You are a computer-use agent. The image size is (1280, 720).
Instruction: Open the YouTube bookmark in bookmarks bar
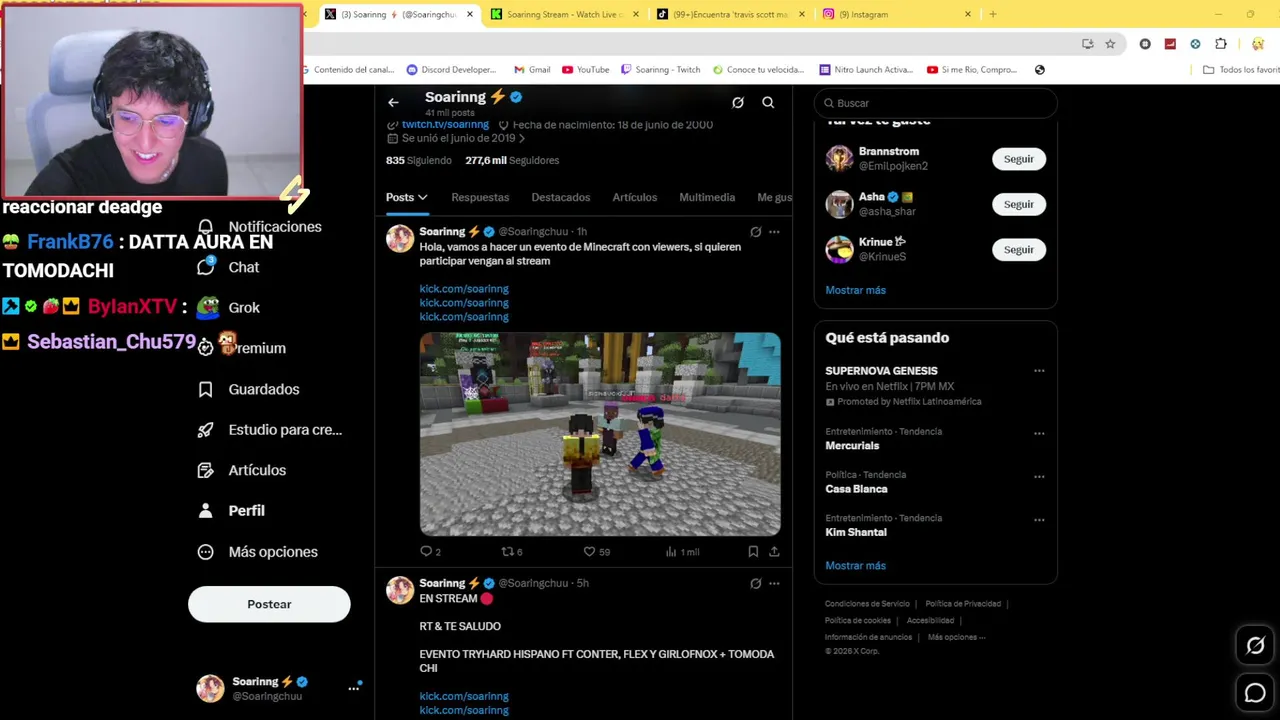click(586, 70)
